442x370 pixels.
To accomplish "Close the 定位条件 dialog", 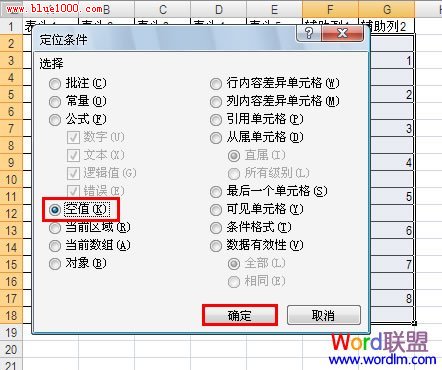I will [x=342, y=33].
